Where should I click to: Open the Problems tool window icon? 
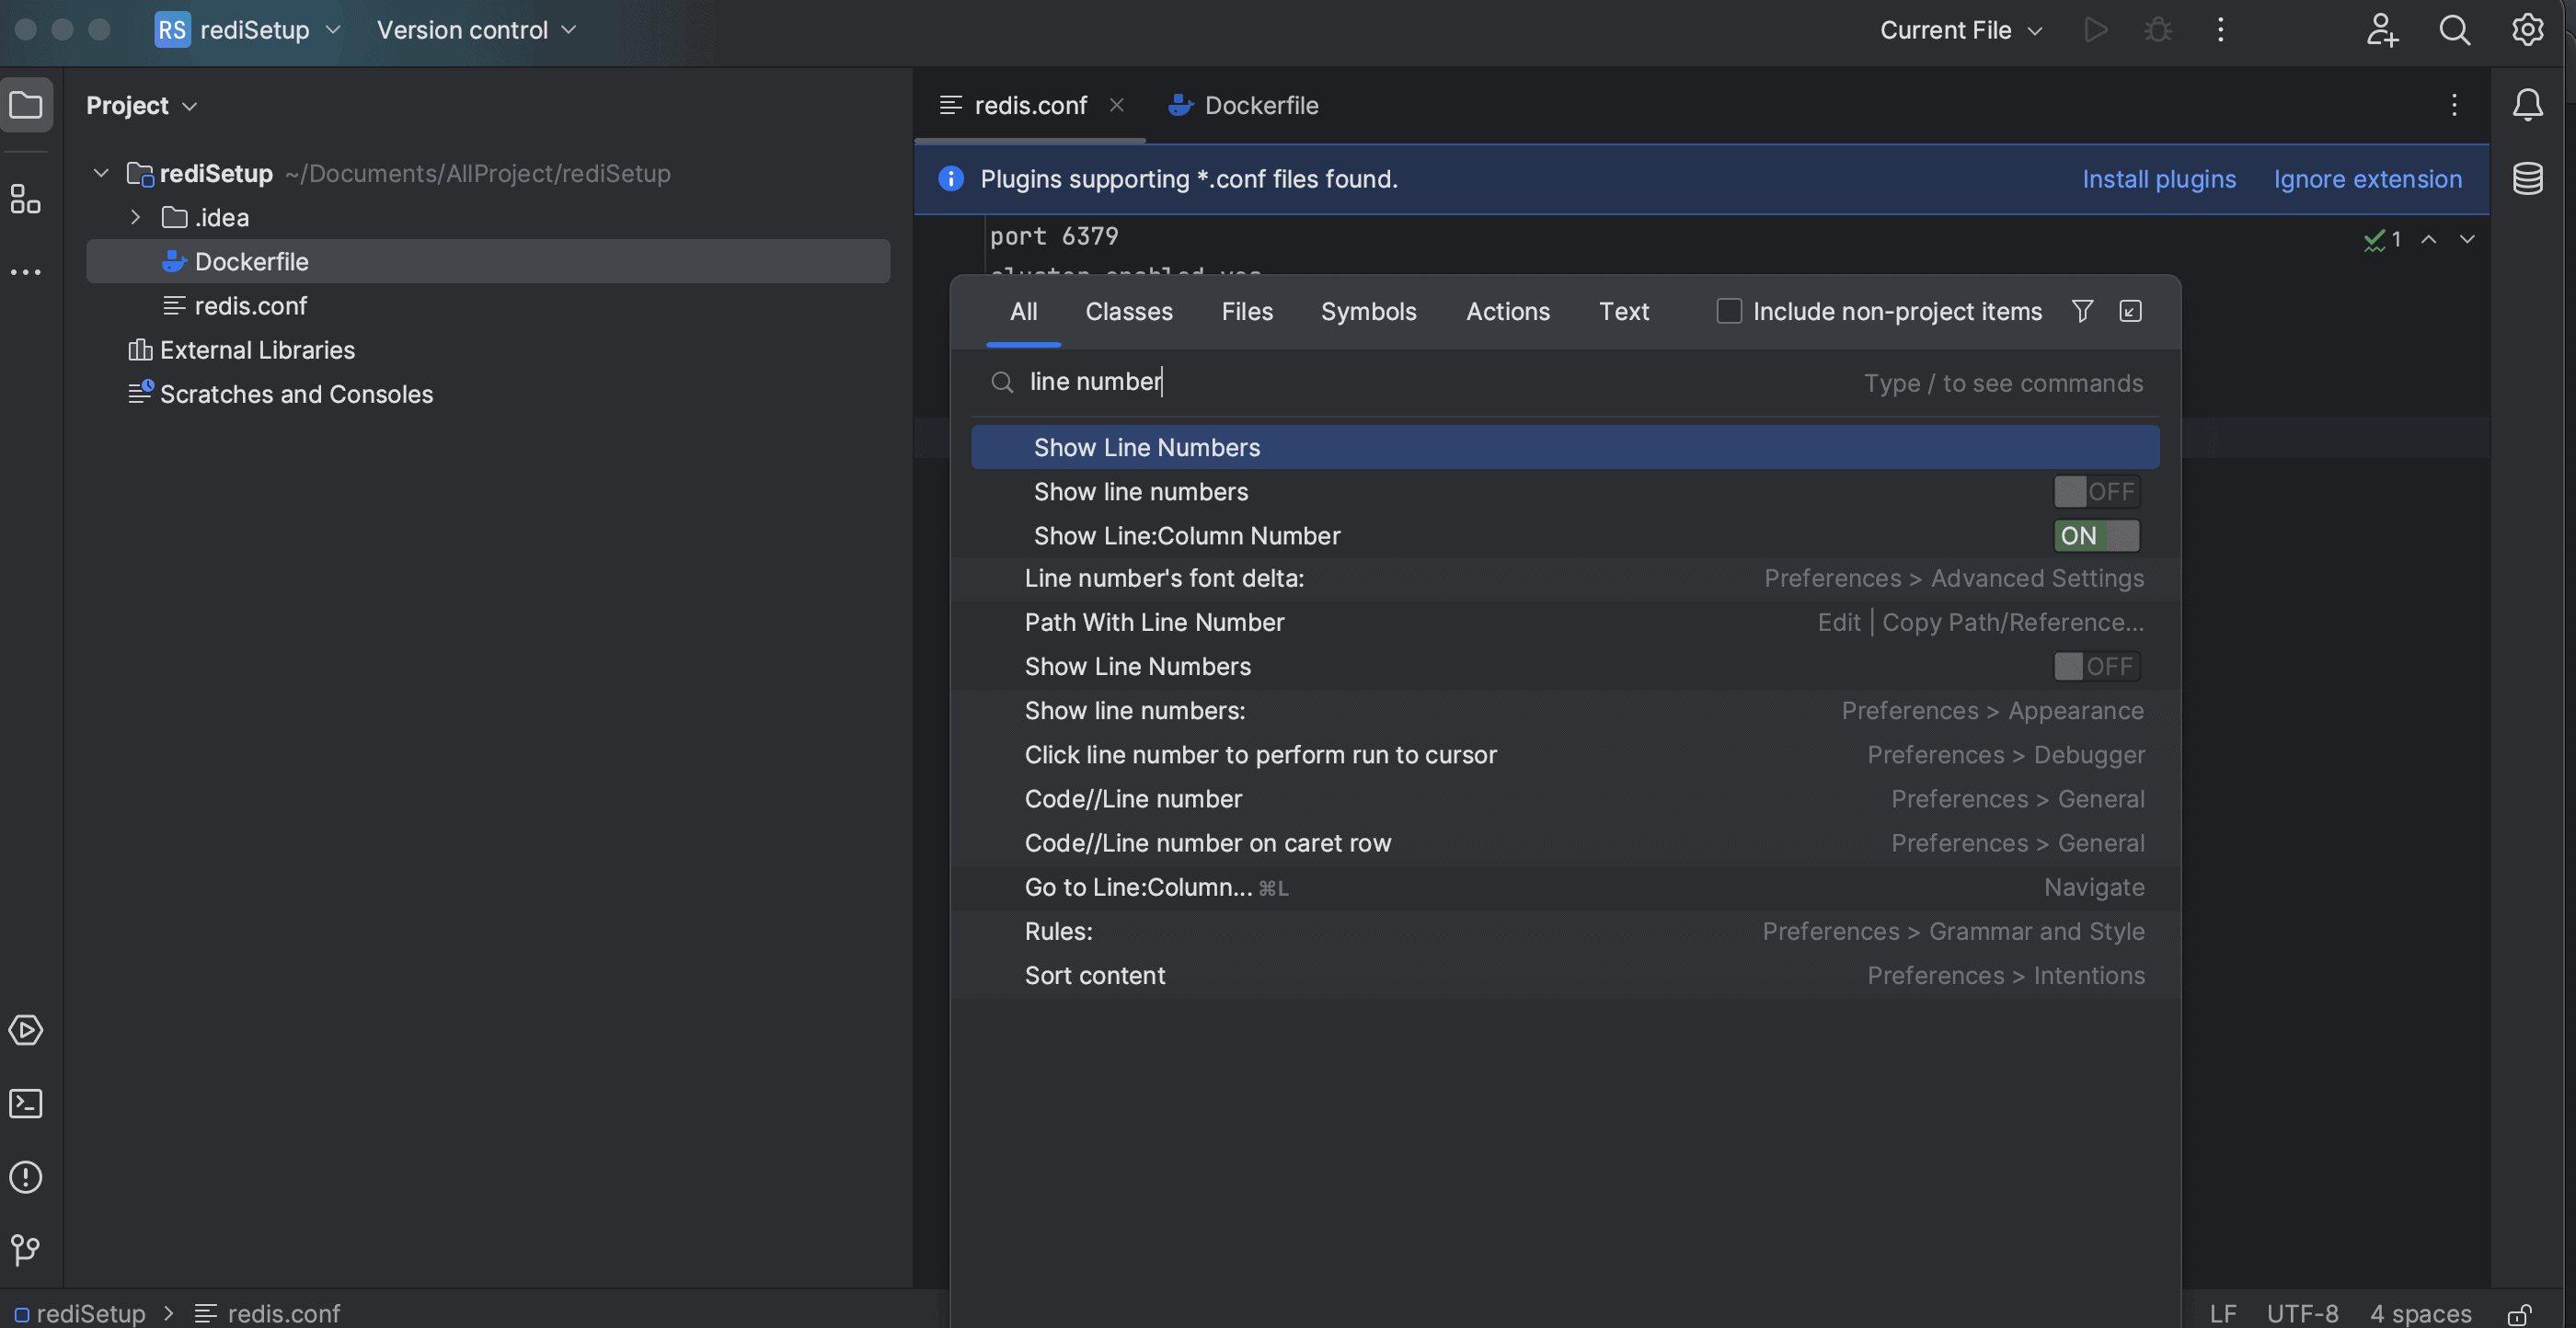click(x=26, y=1177)
